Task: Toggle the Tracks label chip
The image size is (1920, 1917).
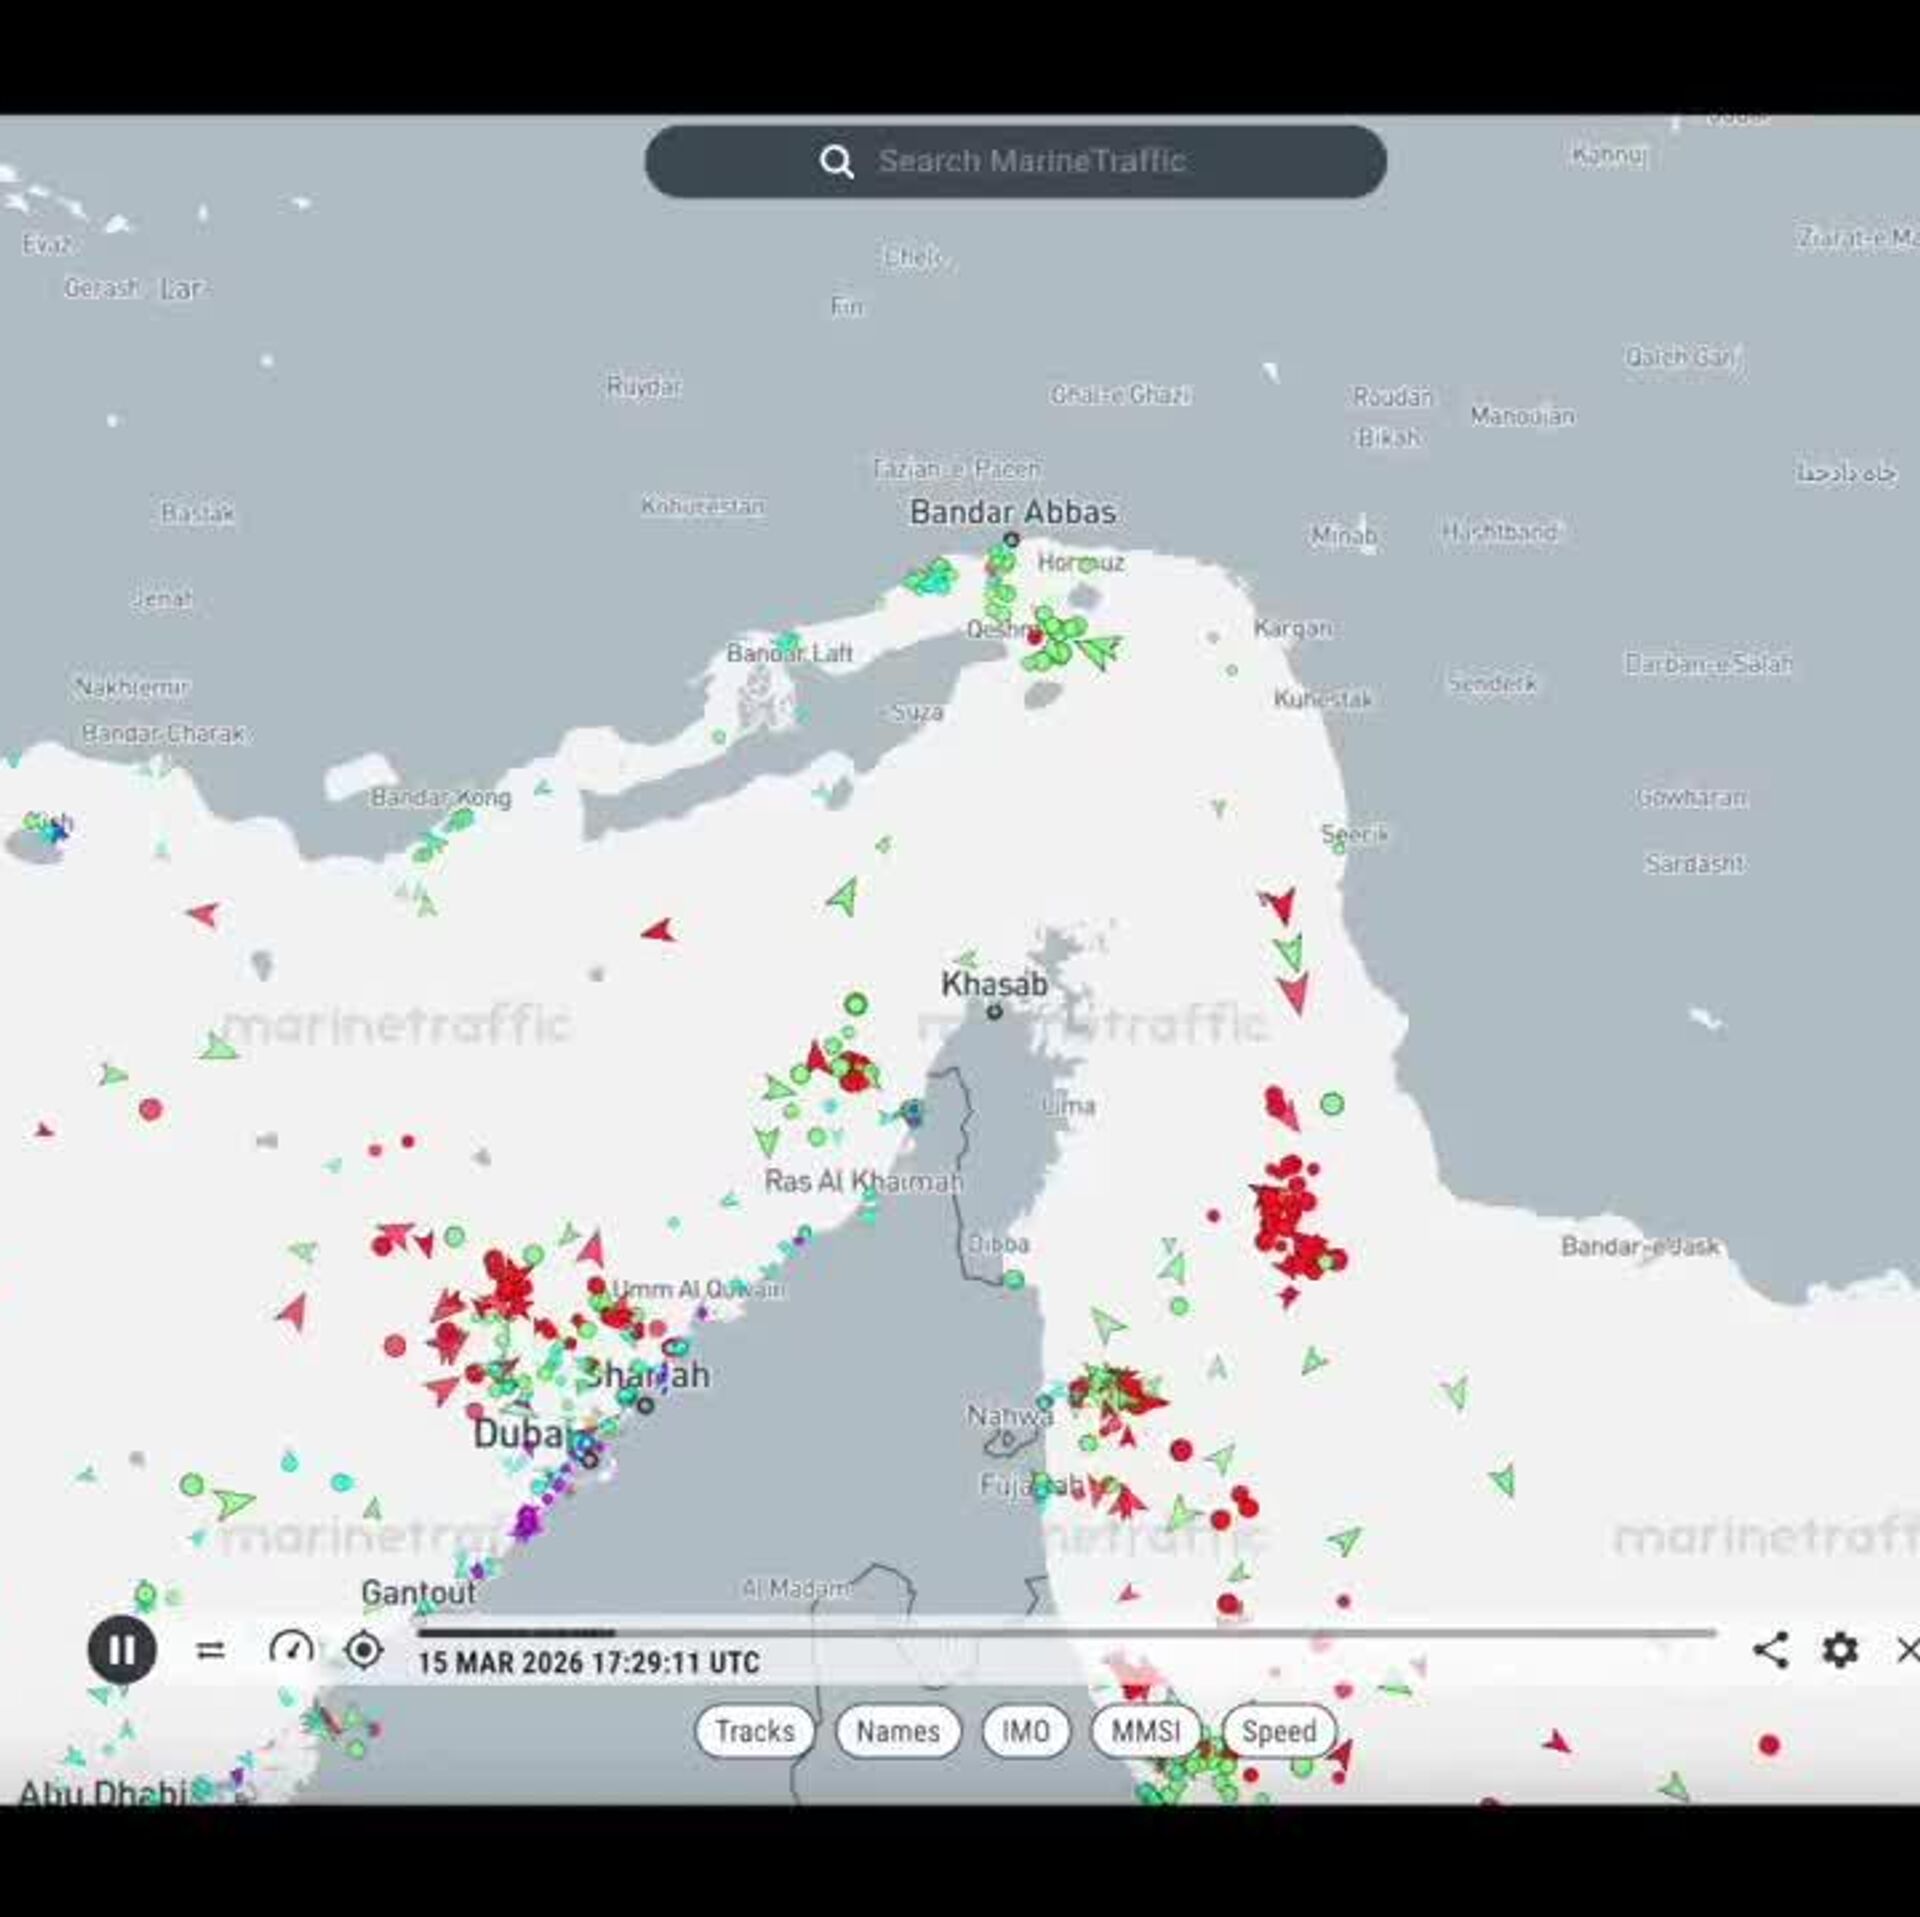Action: click(x=754, y=1731)
